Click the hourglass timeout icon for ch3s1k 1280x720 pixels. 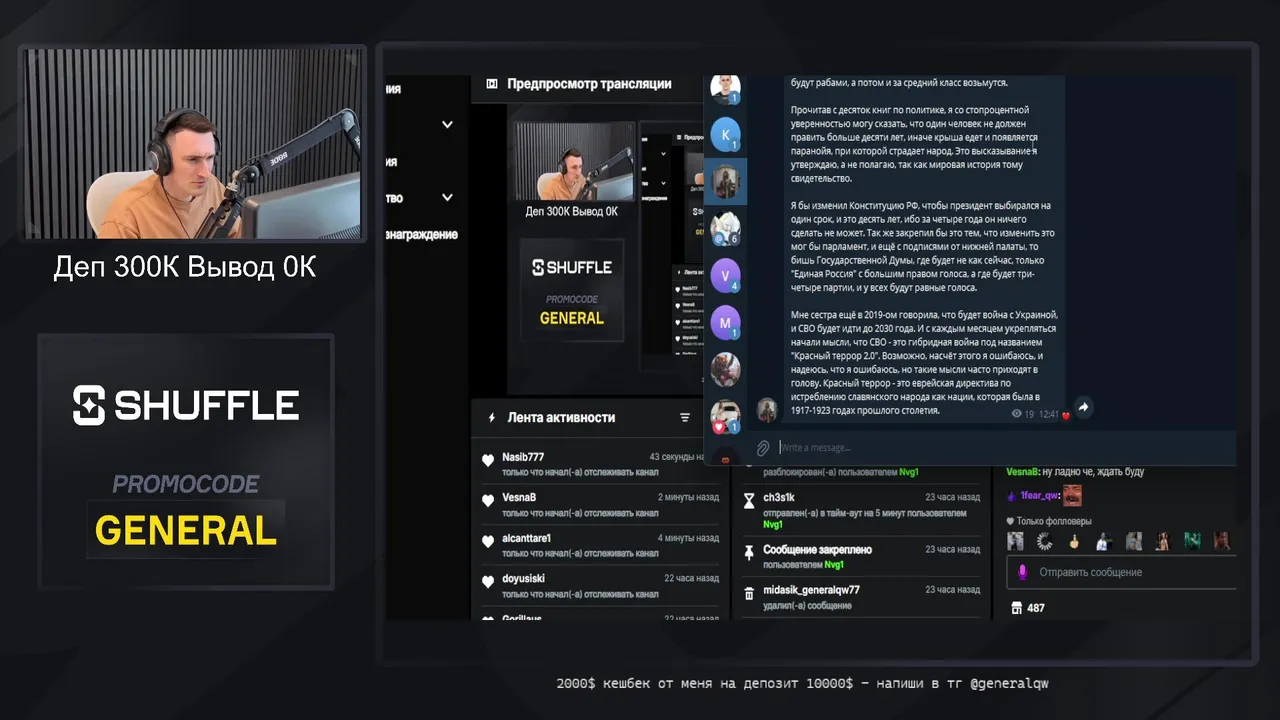(x=749, y=503)
